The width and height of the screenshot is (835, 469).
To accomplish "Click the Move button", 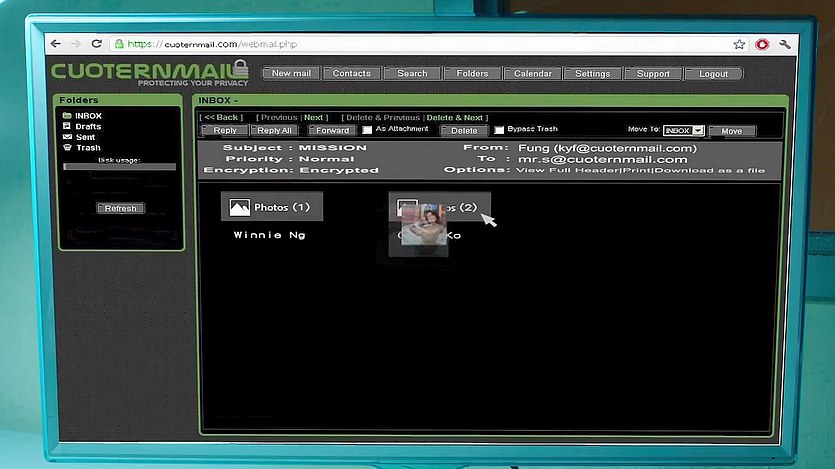I will pos(732,131).
